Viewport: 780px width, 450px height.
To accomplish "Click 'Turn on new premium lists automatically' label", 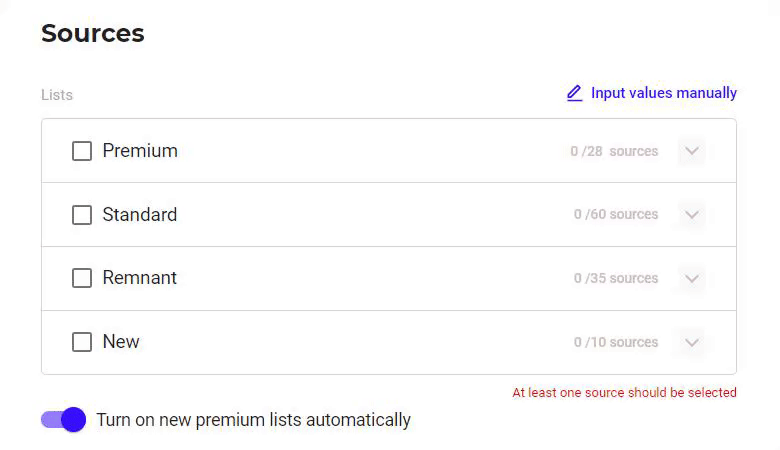I will coord(253,420).
